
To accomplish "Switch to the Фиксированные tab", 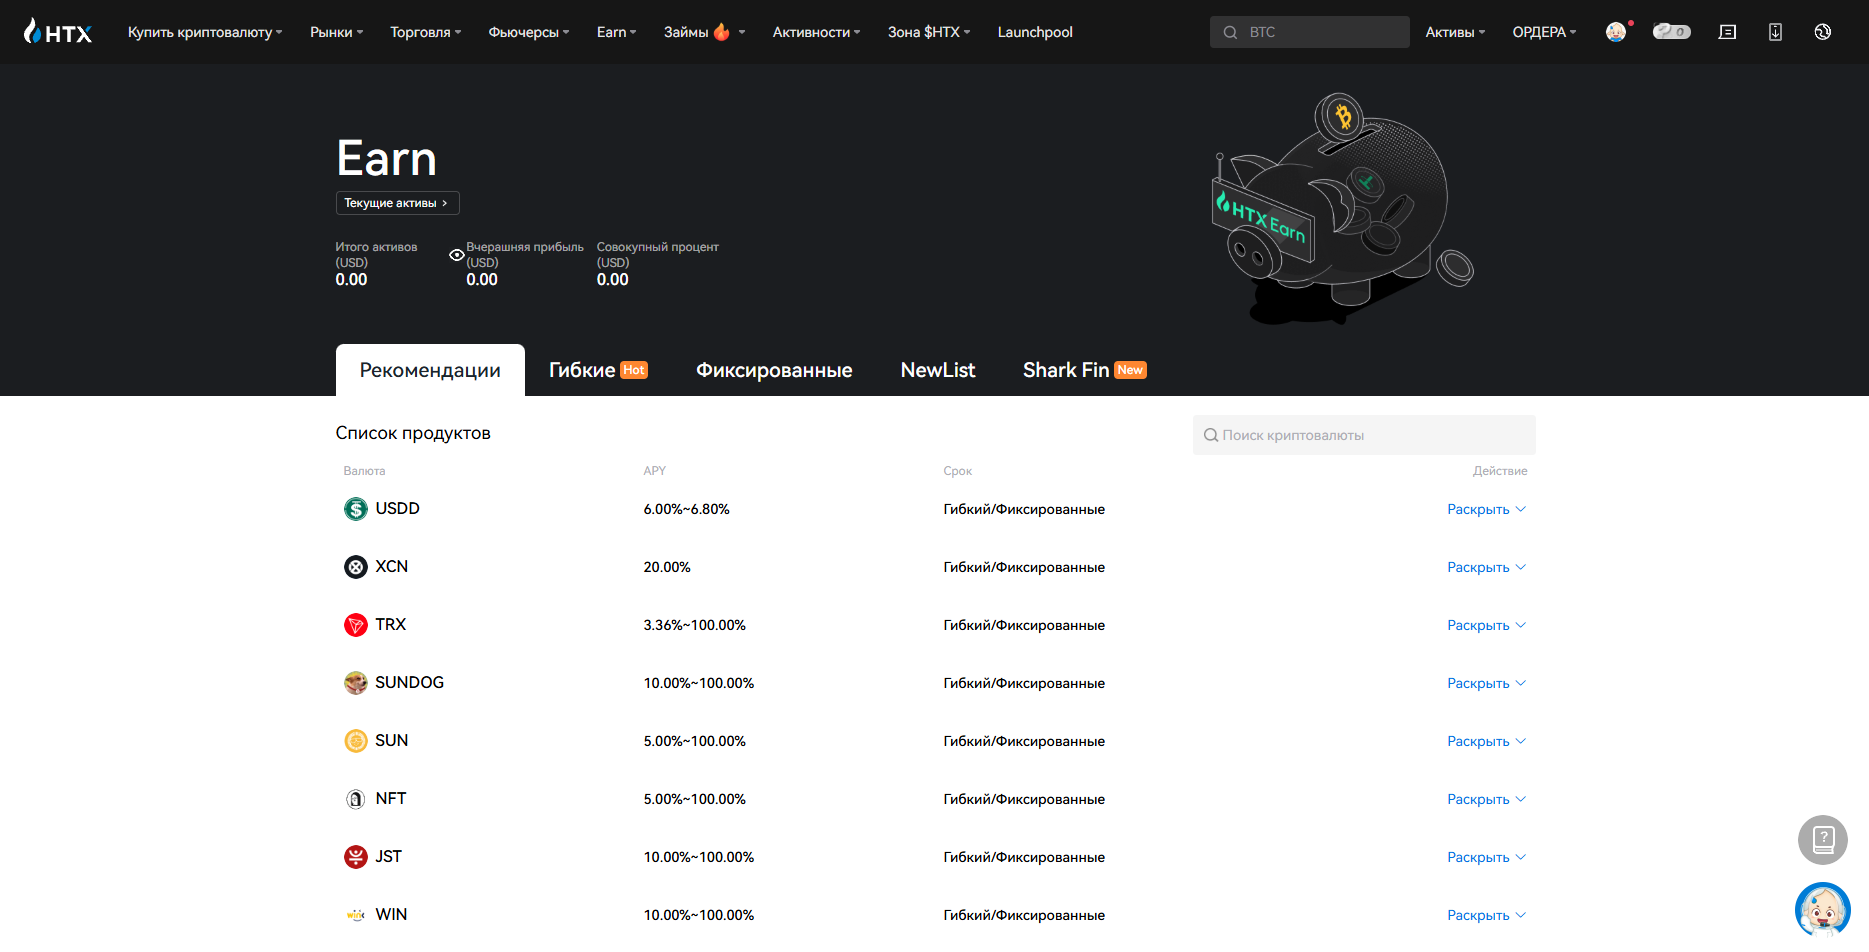I will point(774,370).
